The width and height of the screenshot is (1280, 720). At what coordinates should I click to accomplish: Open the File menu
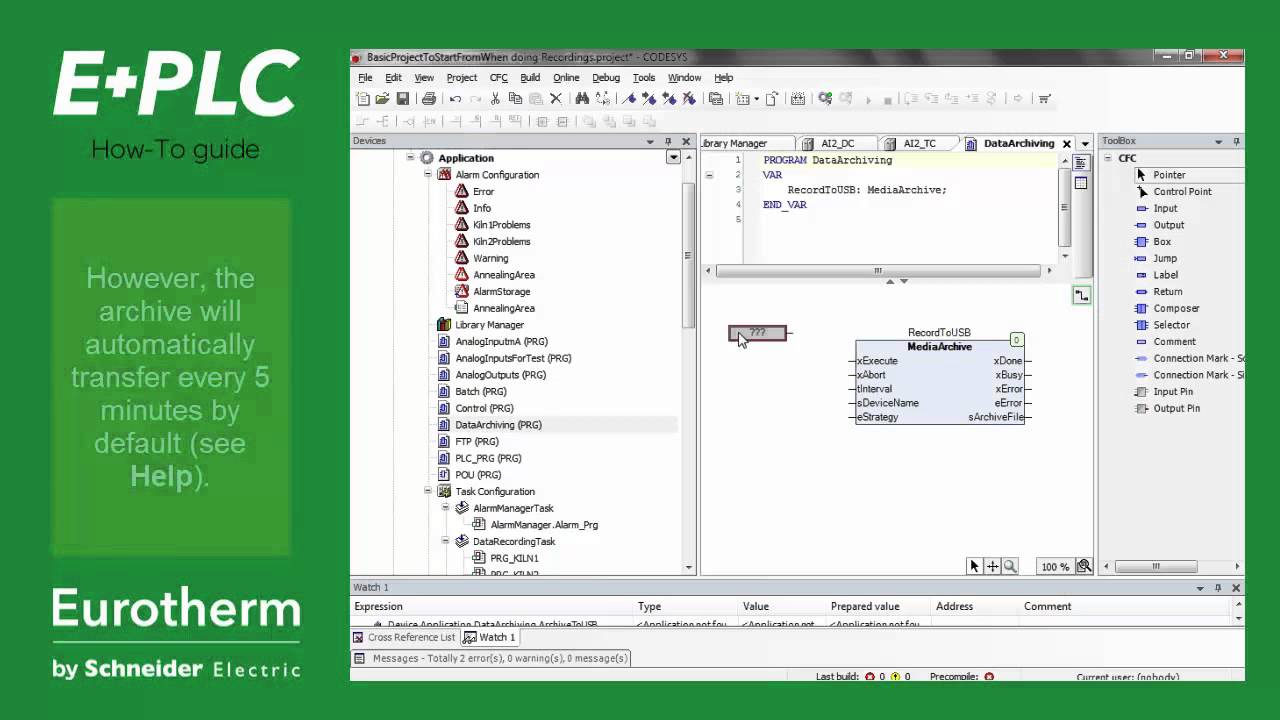click(365, 78)
